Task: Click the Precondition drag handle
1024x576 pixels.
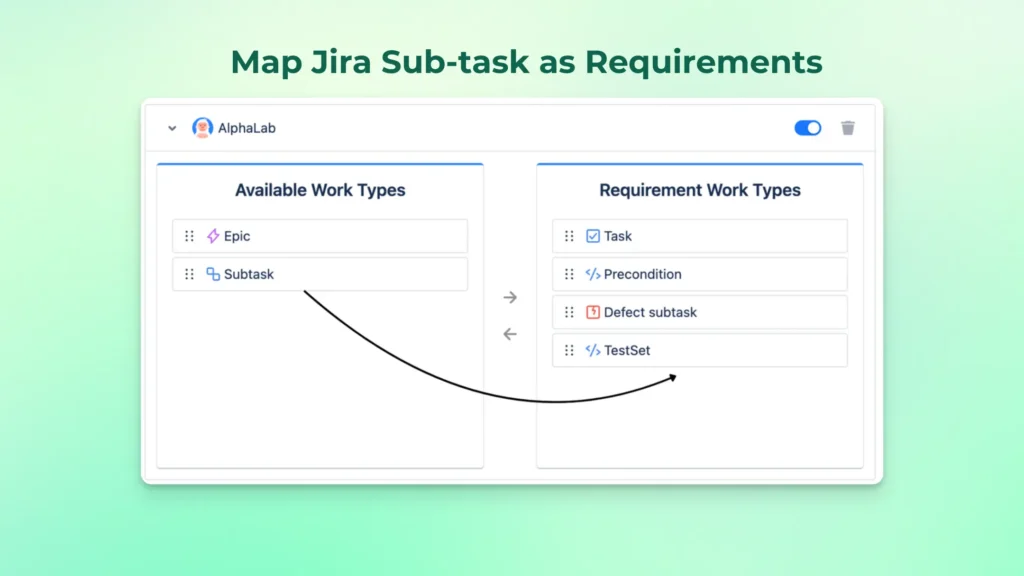Action: point(569,274)
